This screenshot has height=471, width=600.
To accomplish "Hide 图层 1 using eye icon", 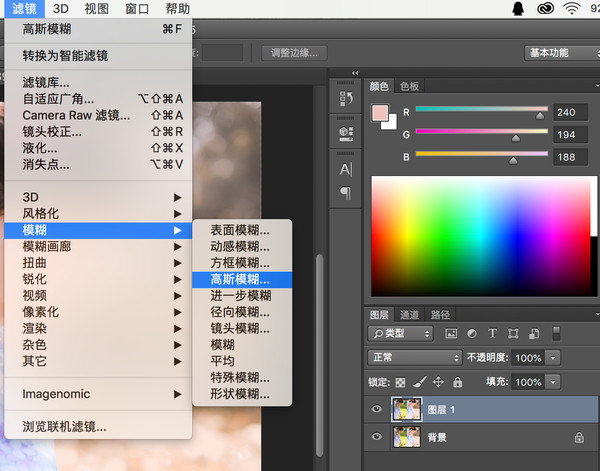I will pos(376,408).
